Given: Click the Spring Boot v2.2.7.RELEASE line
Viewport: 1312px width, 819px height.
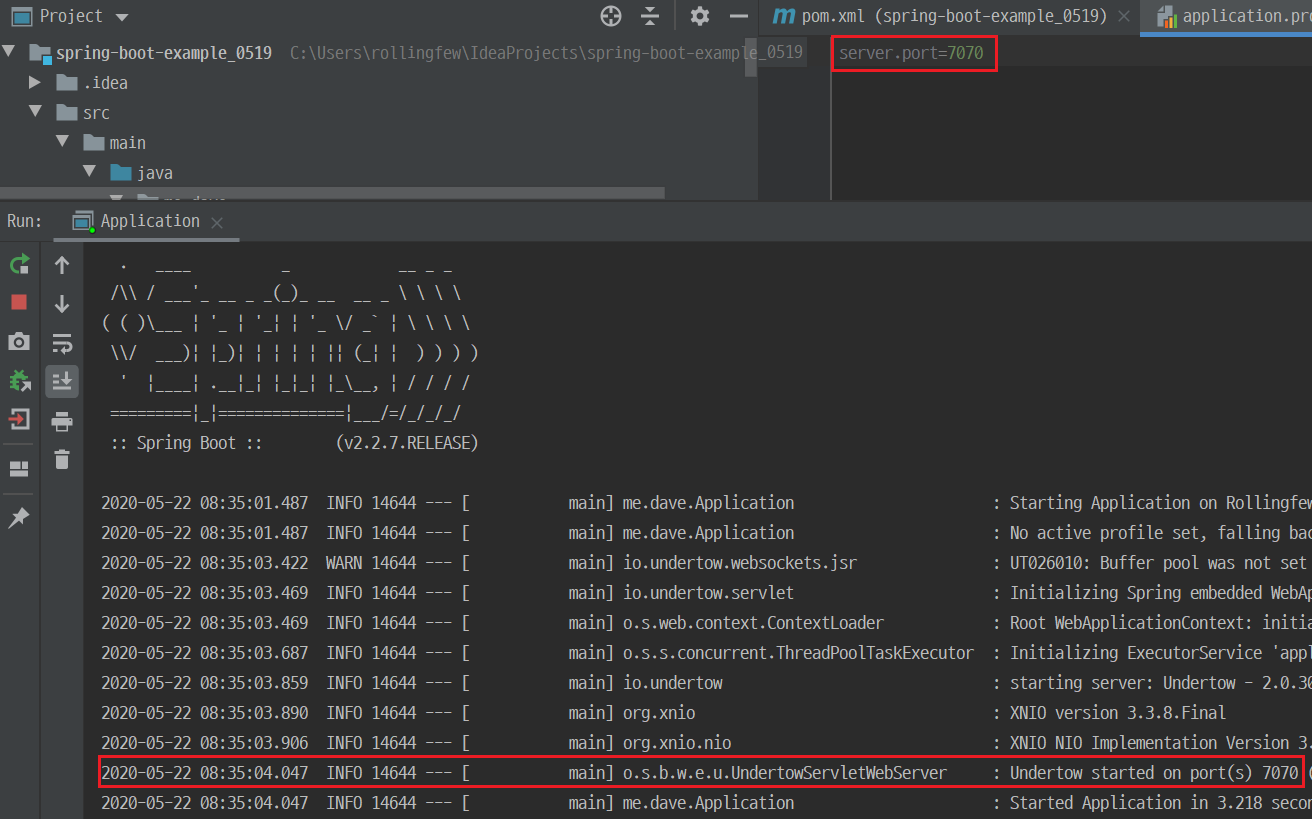Looking at the screenshot, I should (295, 443).
